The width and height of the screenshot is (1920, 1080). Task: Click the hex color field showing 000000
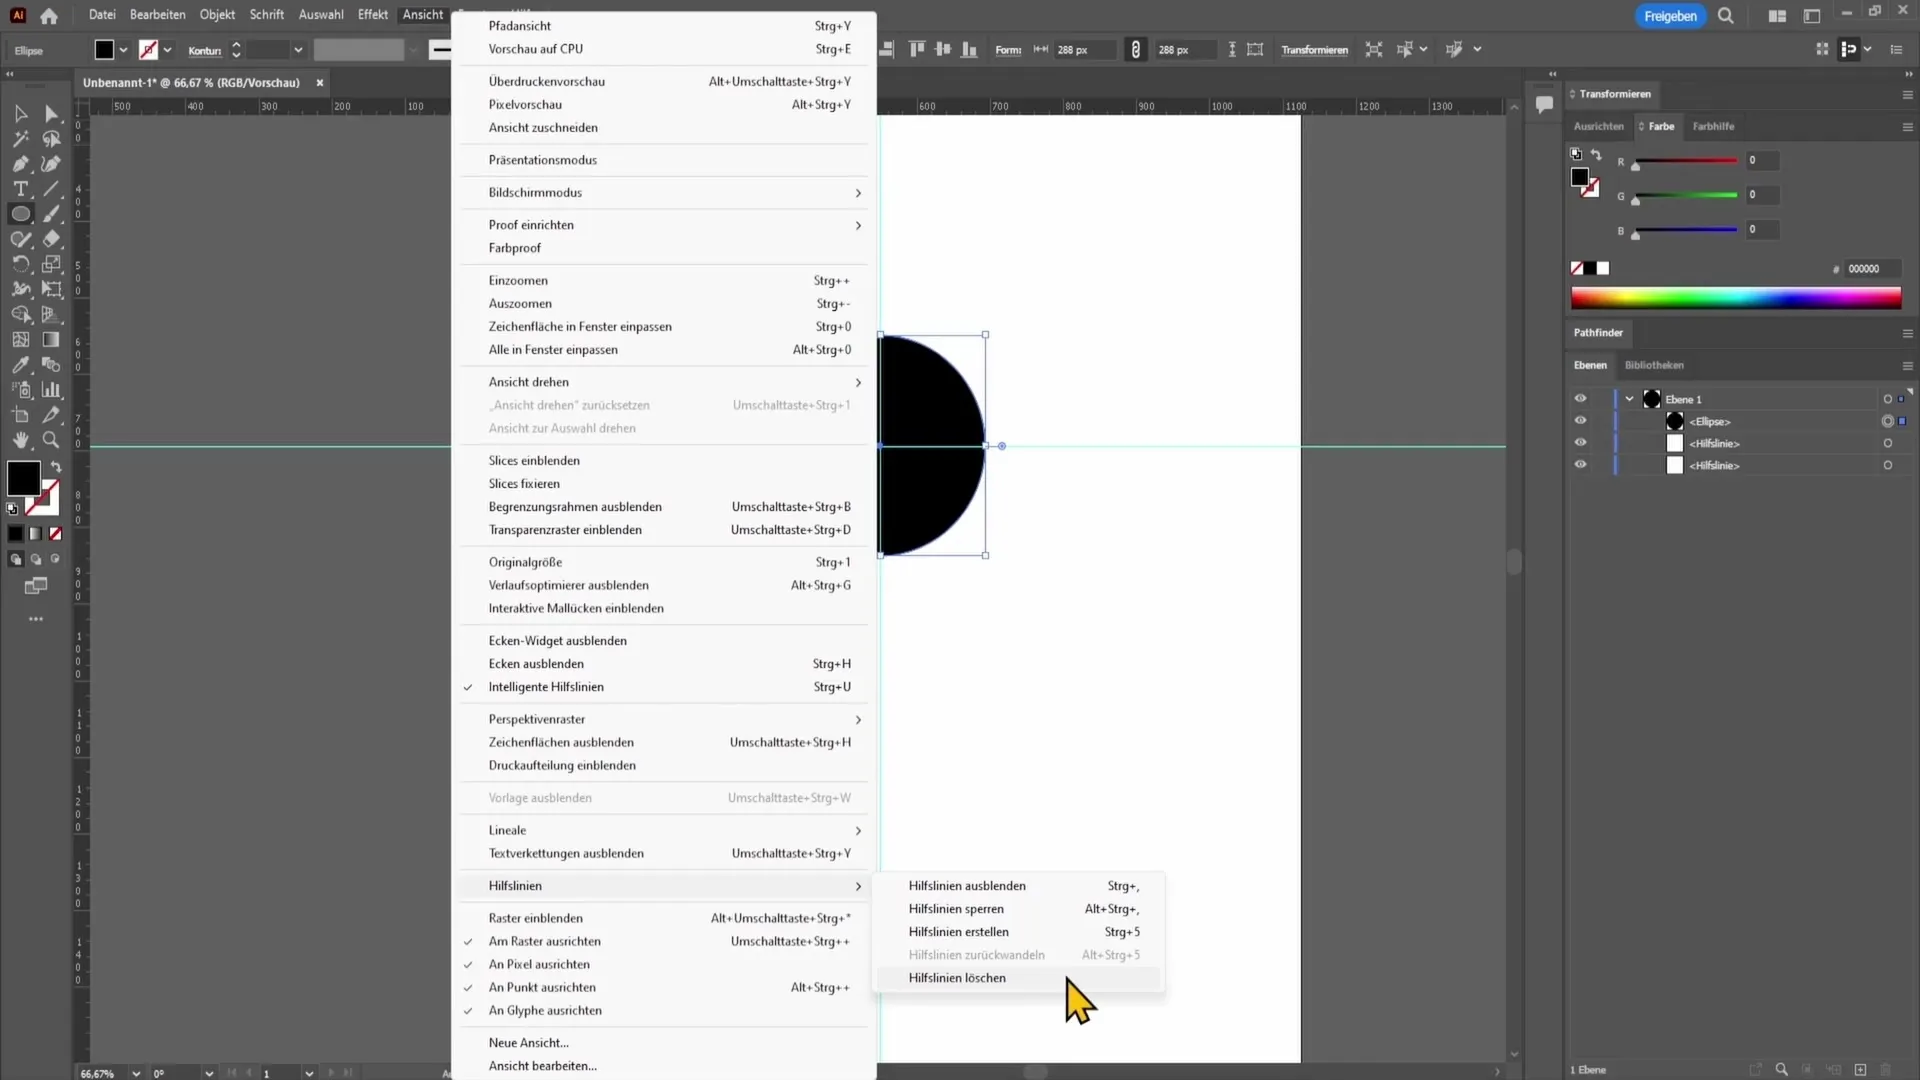1870,269
